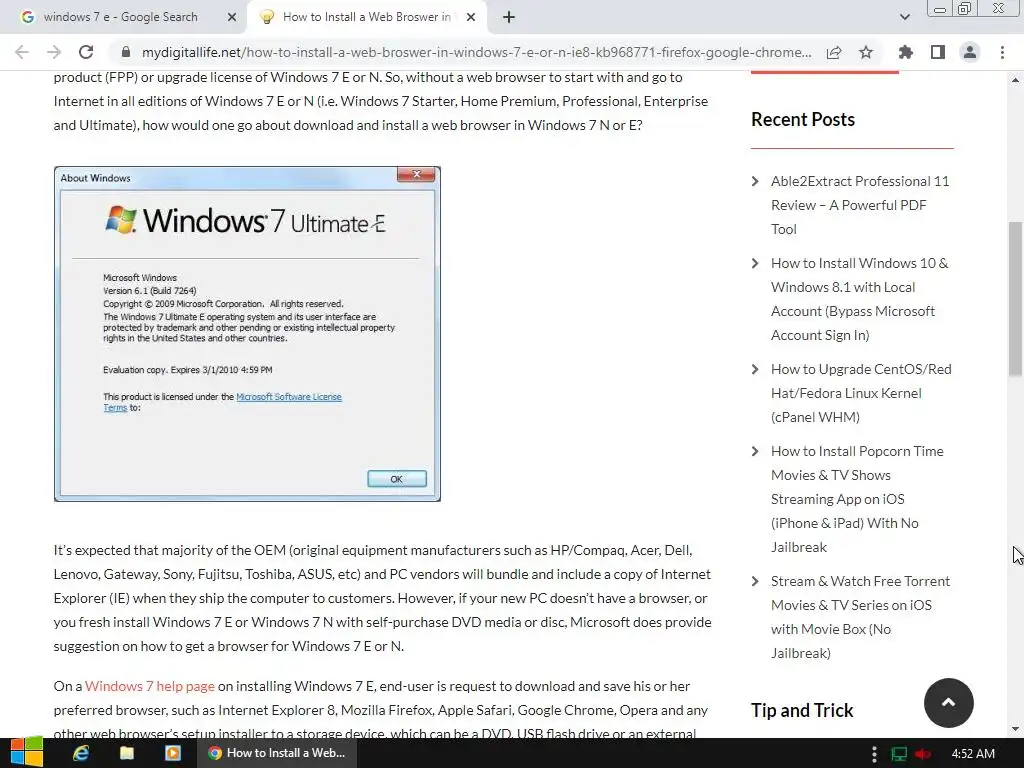Toggle the side panel icon
The width and height of the screenshot is (1024, 768).
938,52
